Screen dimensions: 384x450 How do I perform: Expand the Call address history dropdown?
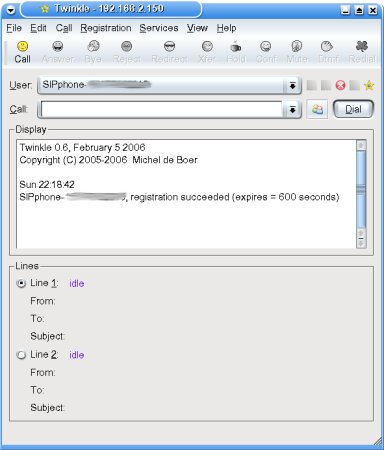click(x=292, y=109)
